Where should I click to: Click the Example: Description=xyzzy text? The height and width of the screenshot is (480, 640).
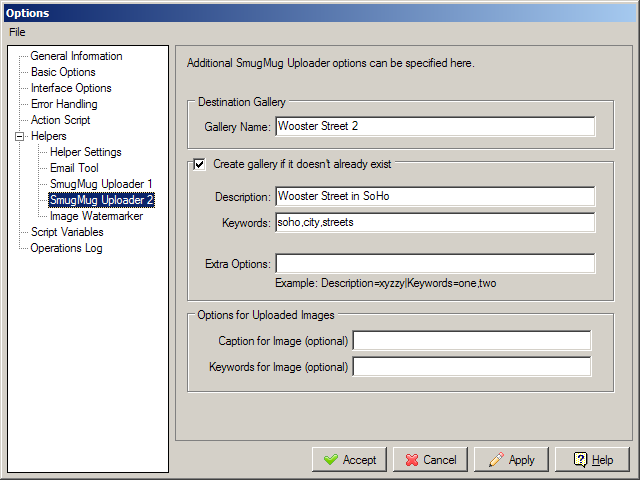click(386, 283)
